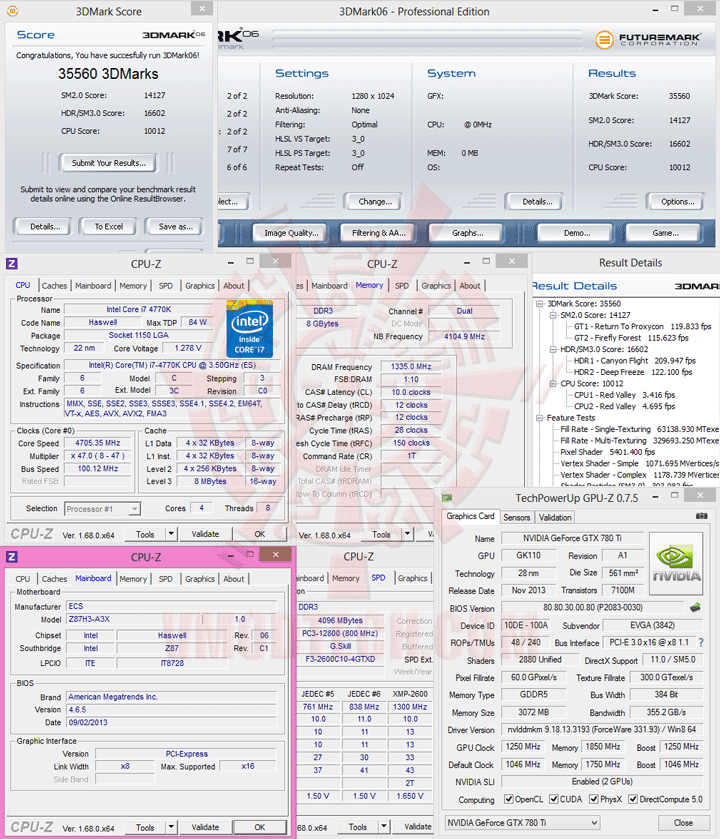Collapse the SM2.0 Score tree node
The image size is (720, 839).
click(x=554, y=315)
